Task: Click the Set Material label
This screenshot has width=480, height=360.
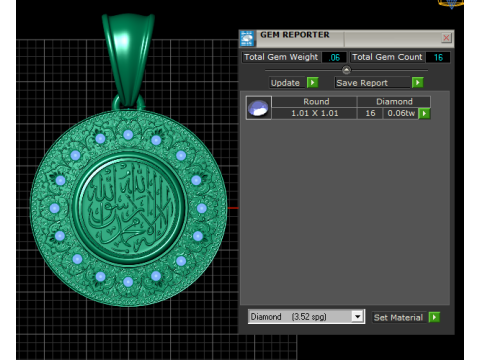Action: click(x=398, y=317)
